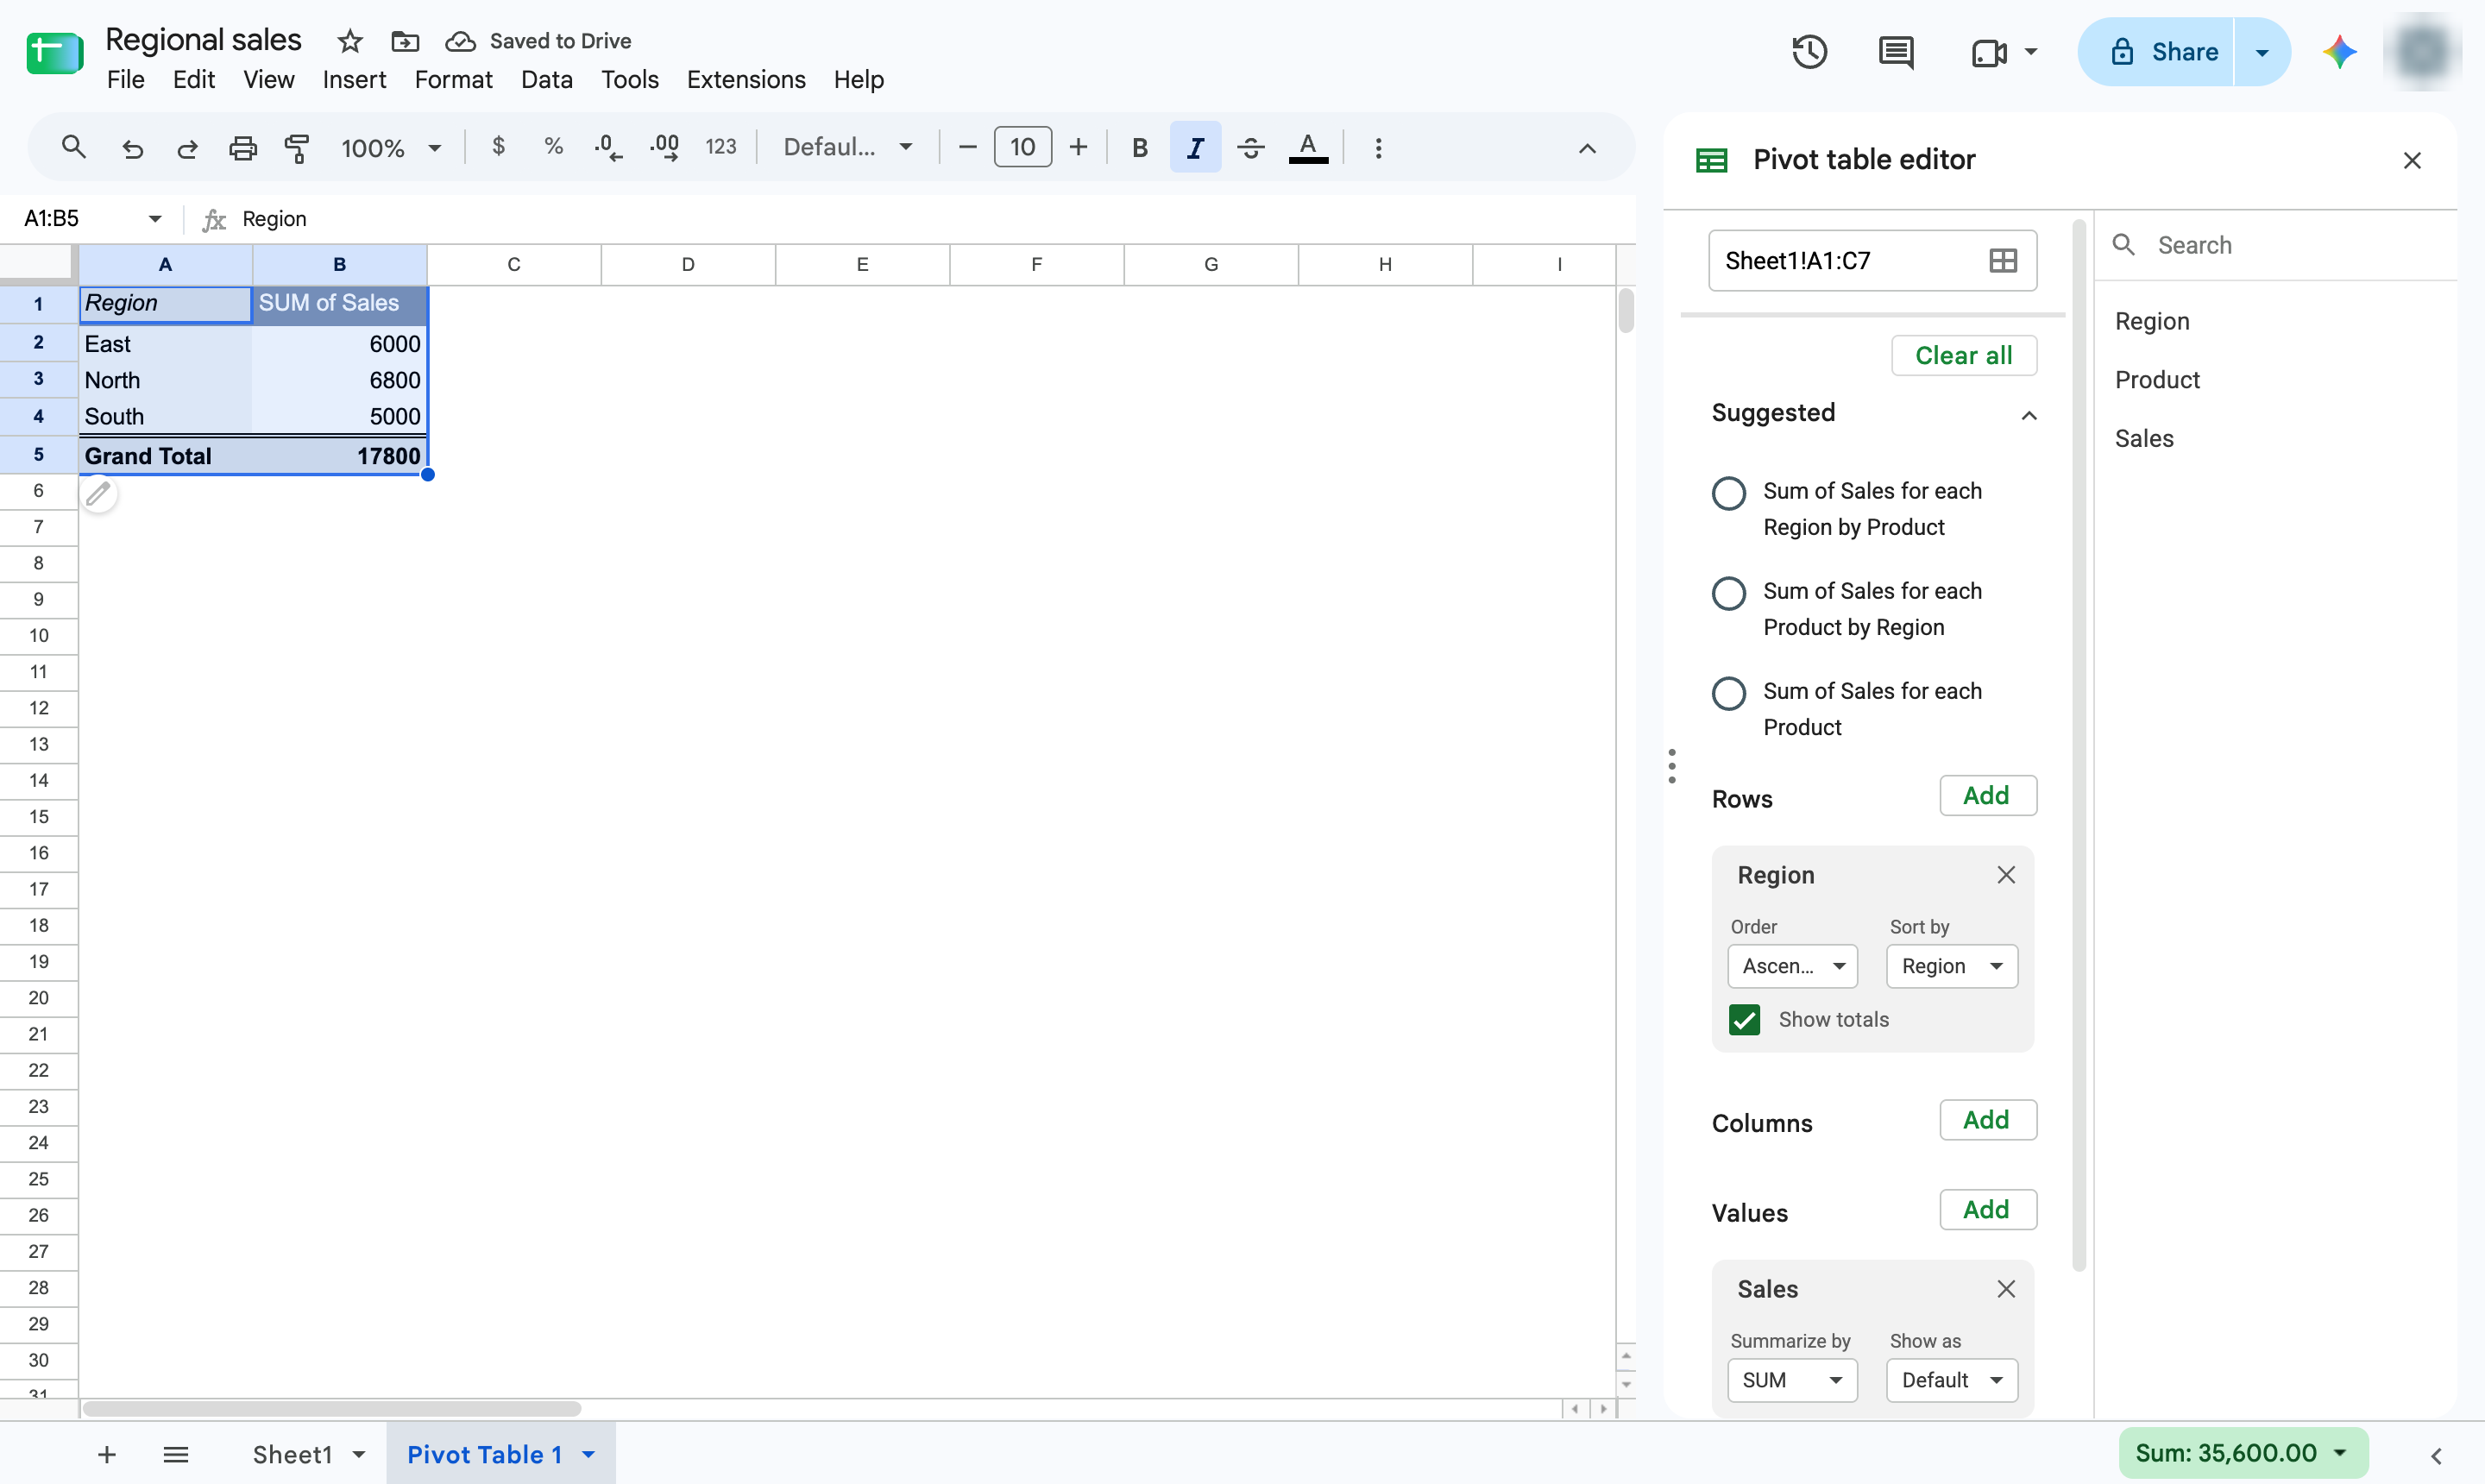Click select data range grid icon
The height and width of the screenshot is (1484, 2485).
pyautogui.click(x=2003, y=261)
